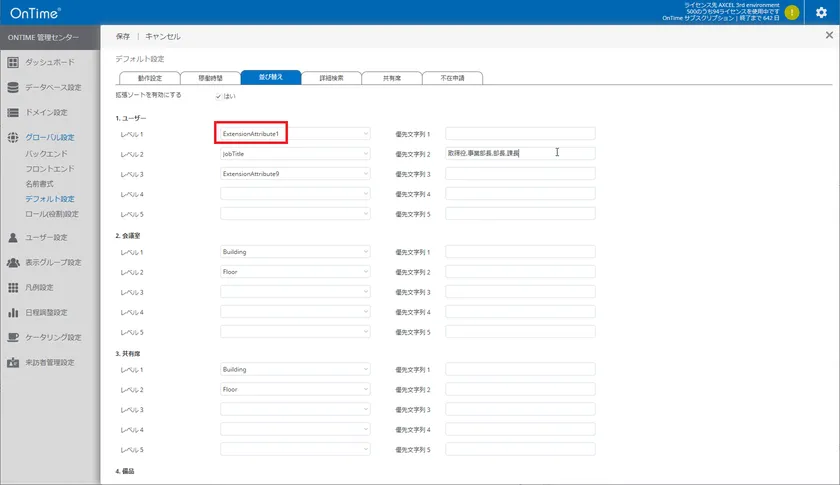840x485 pixels.
Task: Open ケータリング設定 in the sidebar
Action: click(53, 337)
